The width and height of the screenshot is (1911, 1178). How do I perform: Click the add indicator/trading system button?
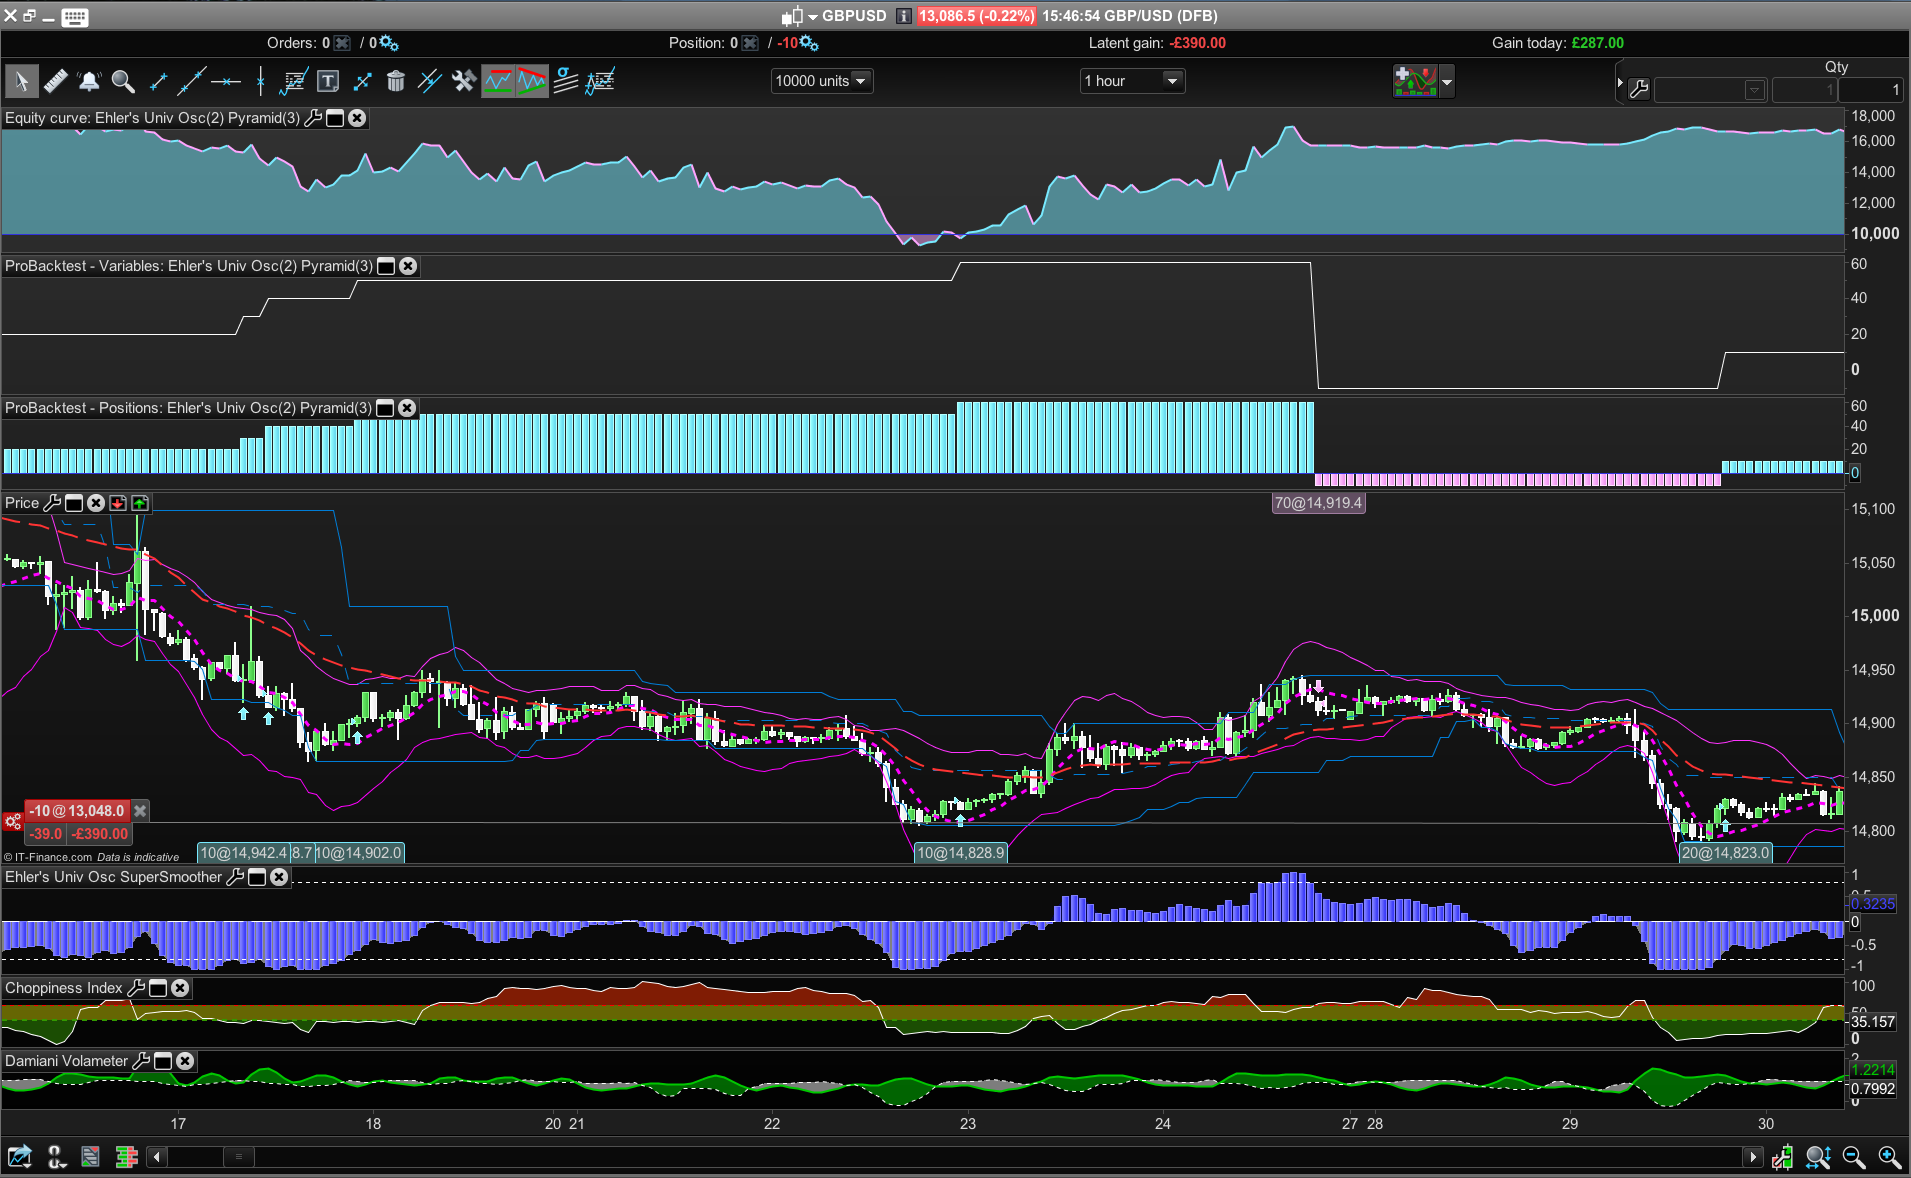(1415, 81)
